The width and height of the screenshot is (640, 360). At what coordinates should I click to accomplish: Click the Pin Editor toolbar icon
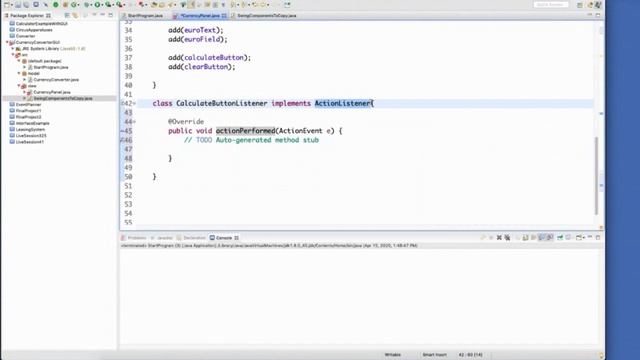pos(288,4)
